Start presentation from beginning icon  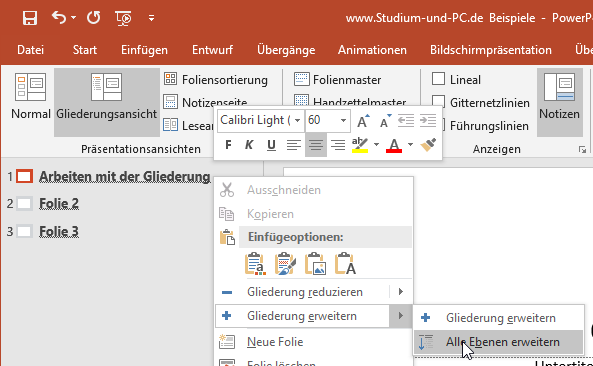pos(123,18)
